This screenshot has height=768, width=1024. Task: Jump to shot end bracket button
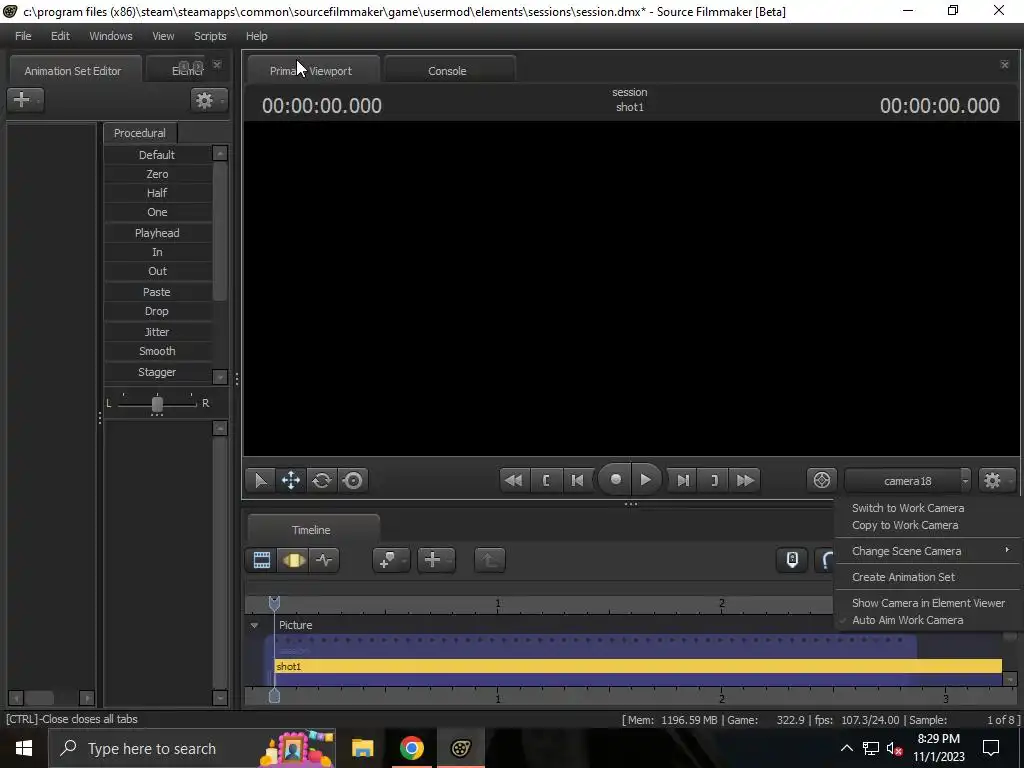pyautogui.click(x=714, y=481)
